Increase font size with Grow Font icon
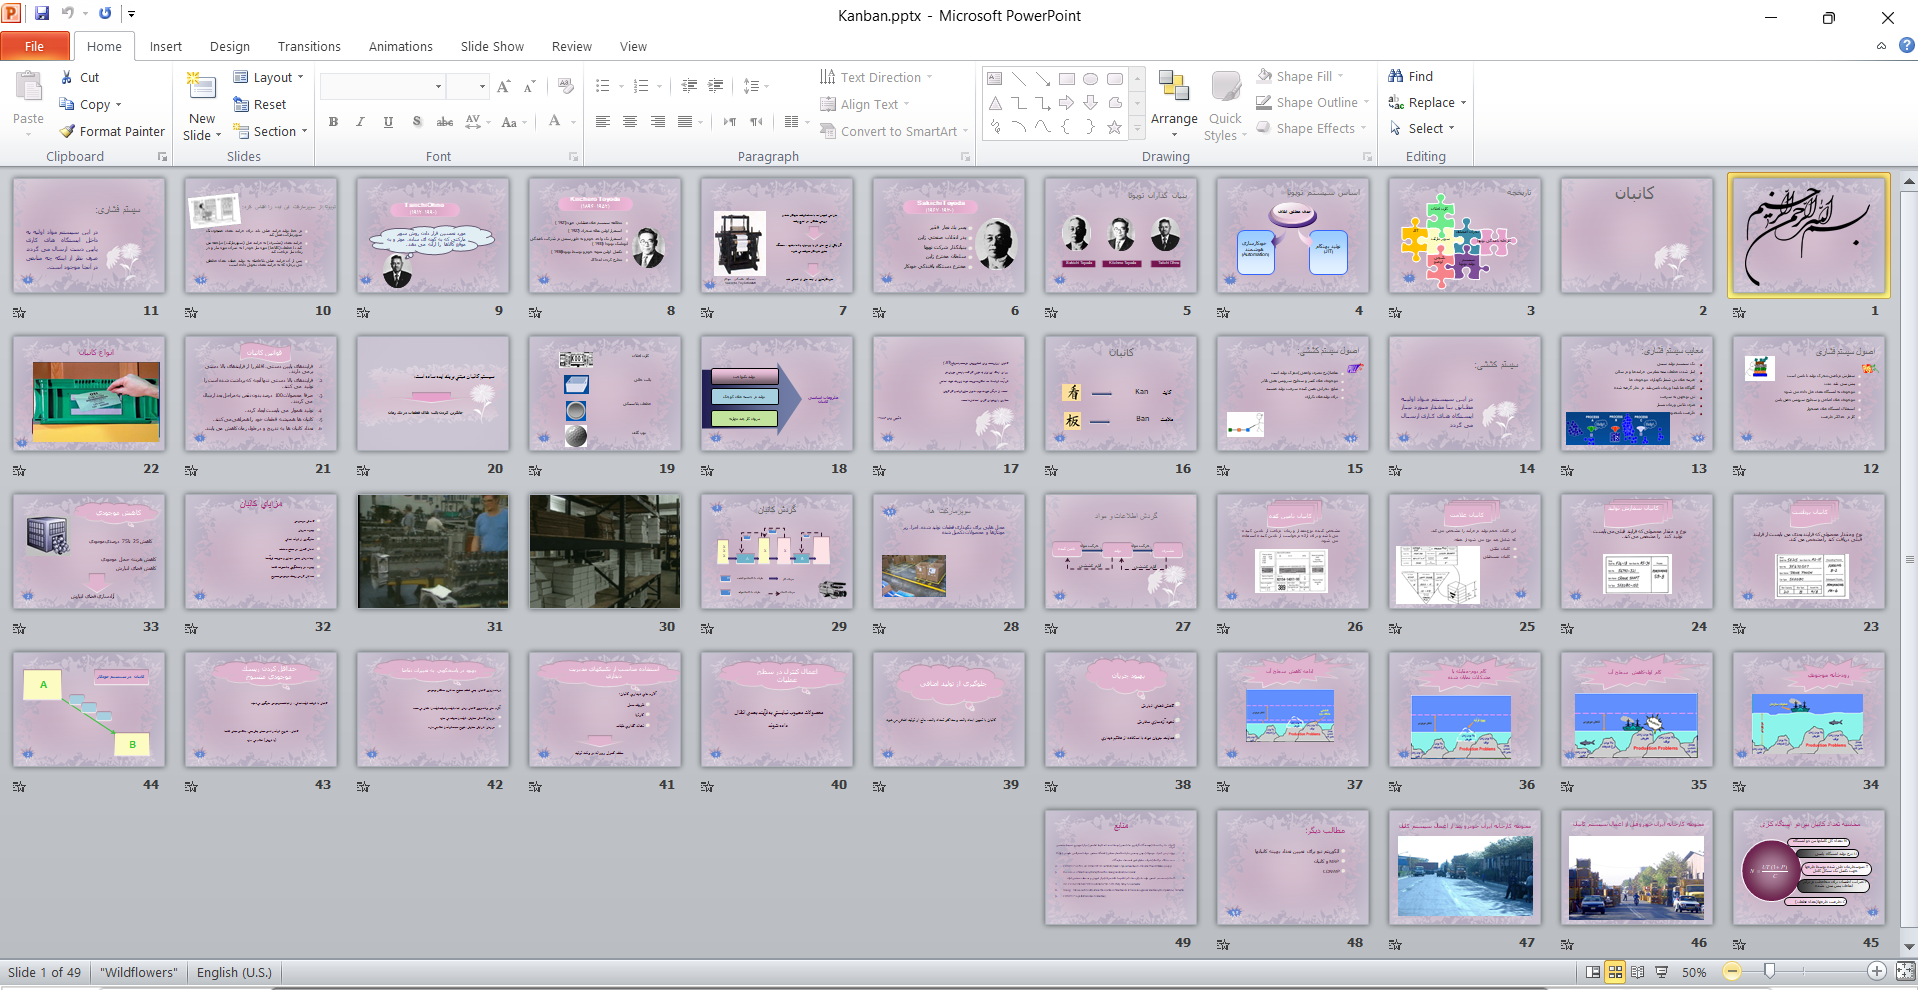The width and height of the screenshot is (1918, 990). click(x=503, y=87)
